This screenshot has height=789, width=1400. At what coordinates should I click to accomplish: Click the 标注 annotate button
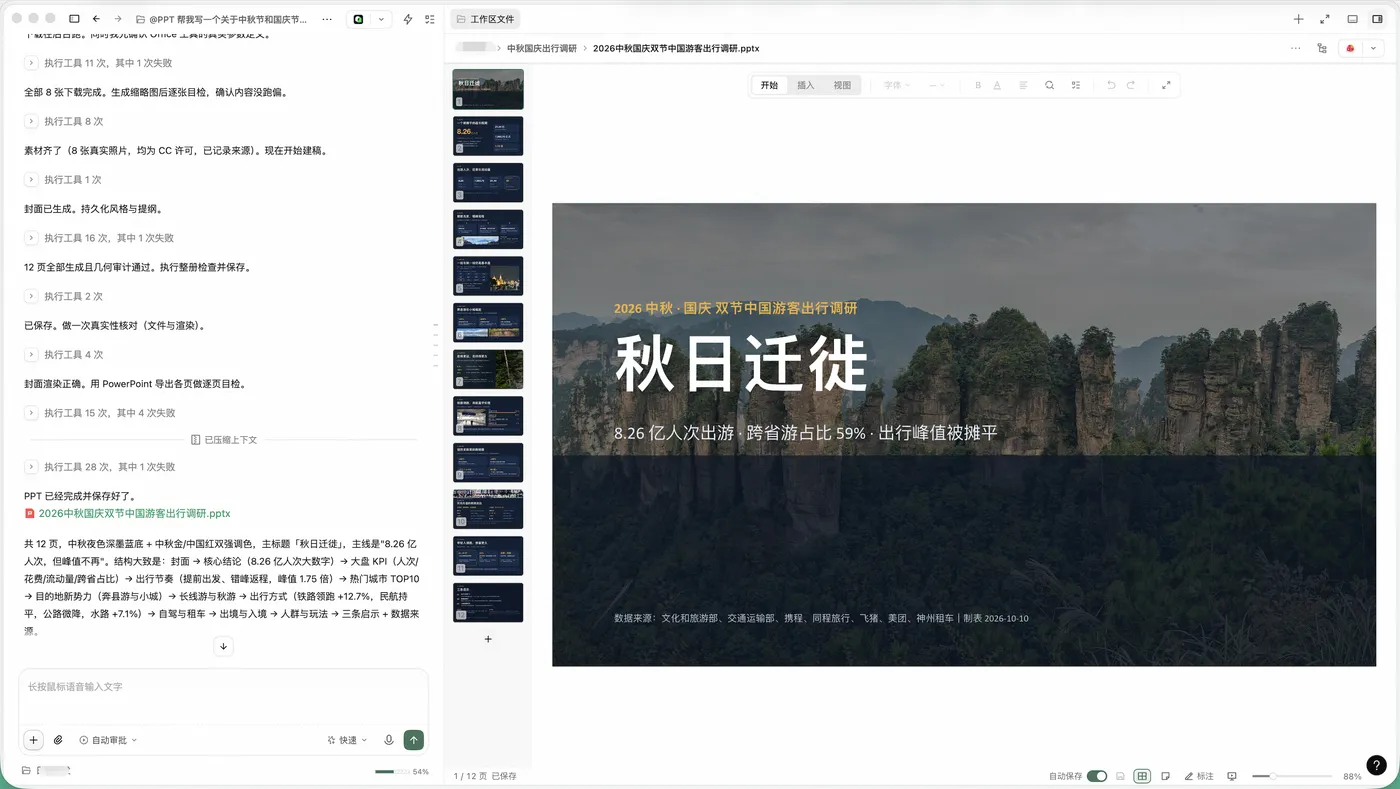(x=1199, y=776)
